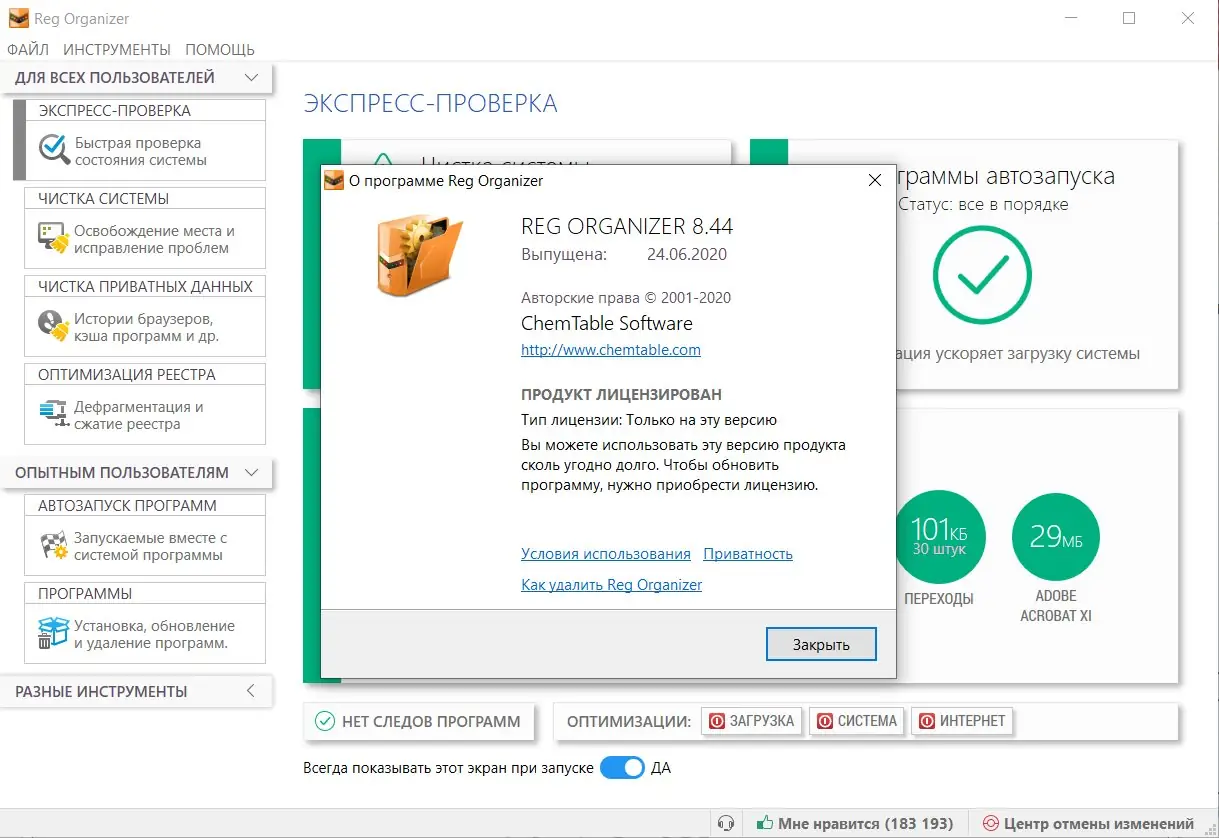Click the undo center lifebuoy icon

tap(990, 824)
